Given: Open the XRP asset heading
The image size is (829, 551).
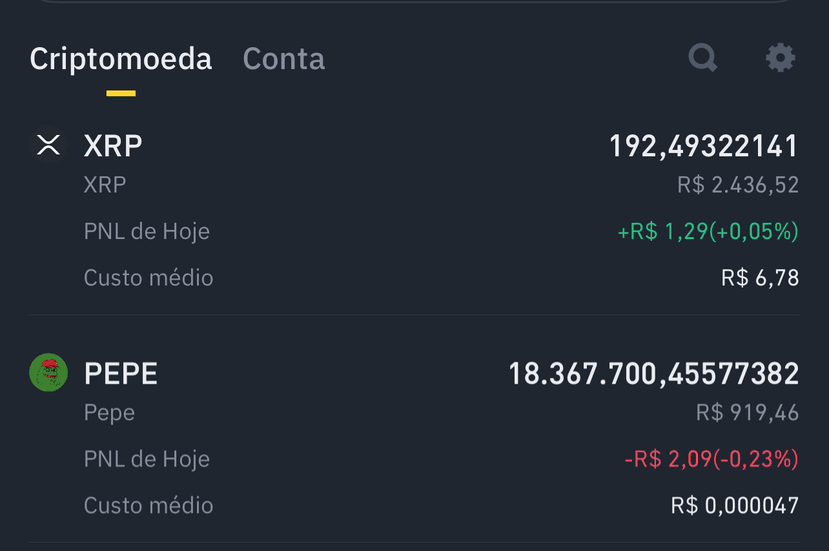Looking at the screenshot, I should (113, 145).
